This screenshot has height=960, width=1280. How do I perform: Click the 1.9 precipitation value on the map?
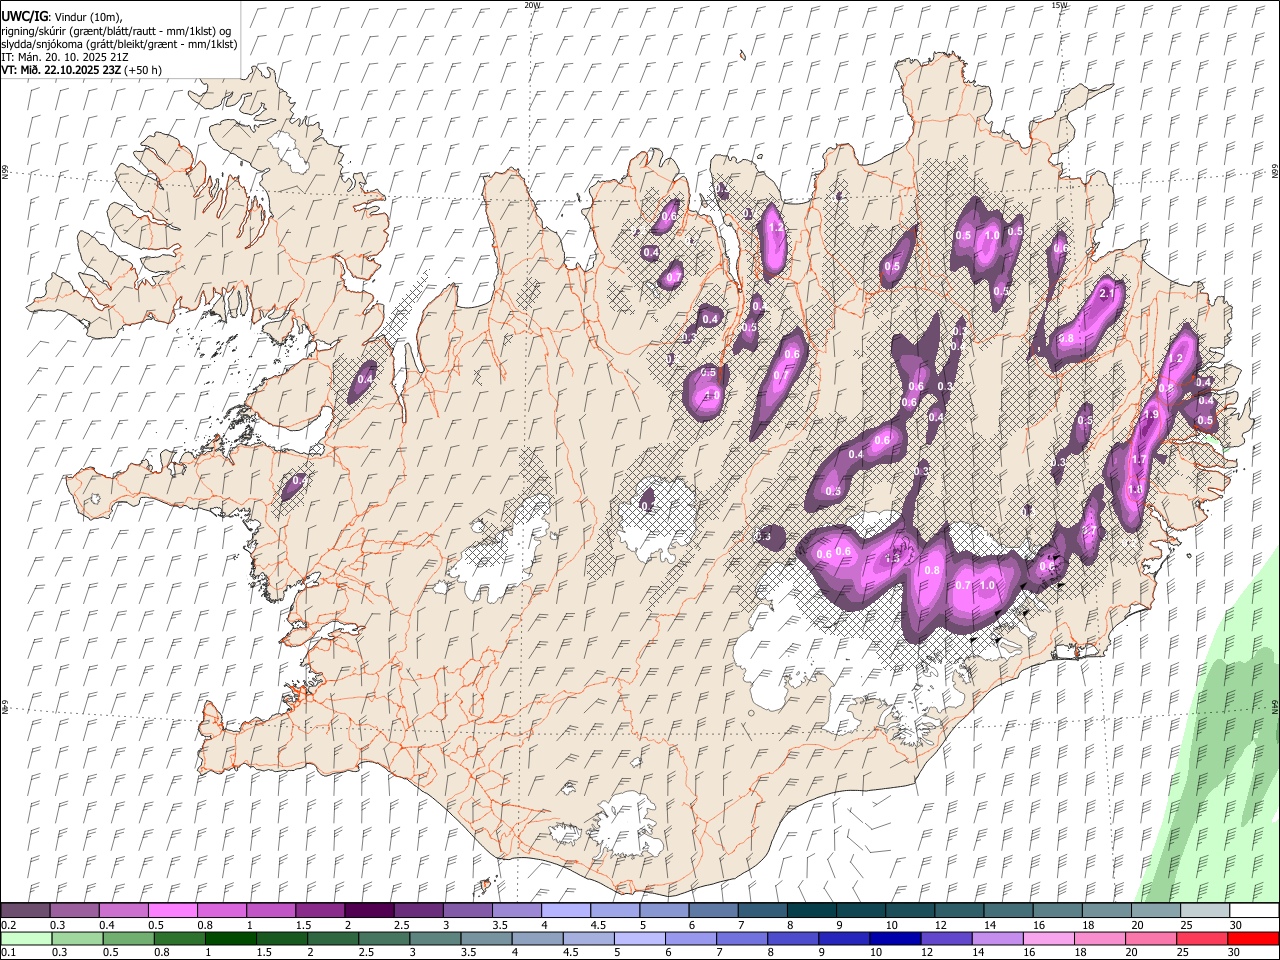pos(1151,415)
